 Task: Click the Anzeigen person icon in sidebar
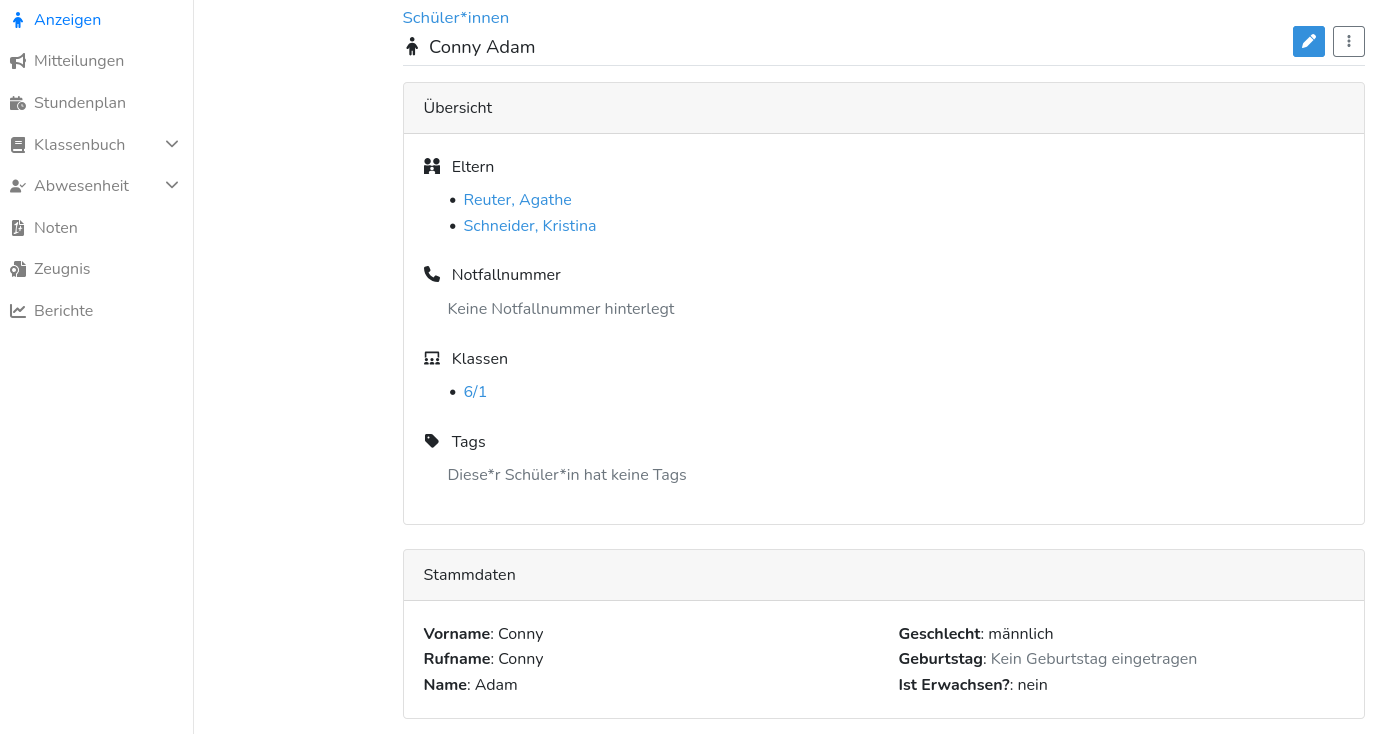point(18,20)
